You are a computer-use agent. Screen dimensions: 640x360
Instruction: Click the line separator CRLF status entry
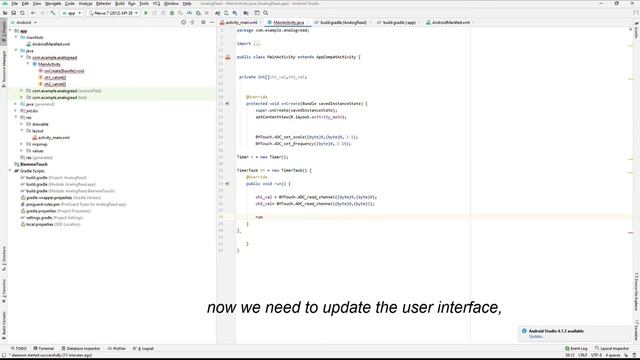point(582,355)
